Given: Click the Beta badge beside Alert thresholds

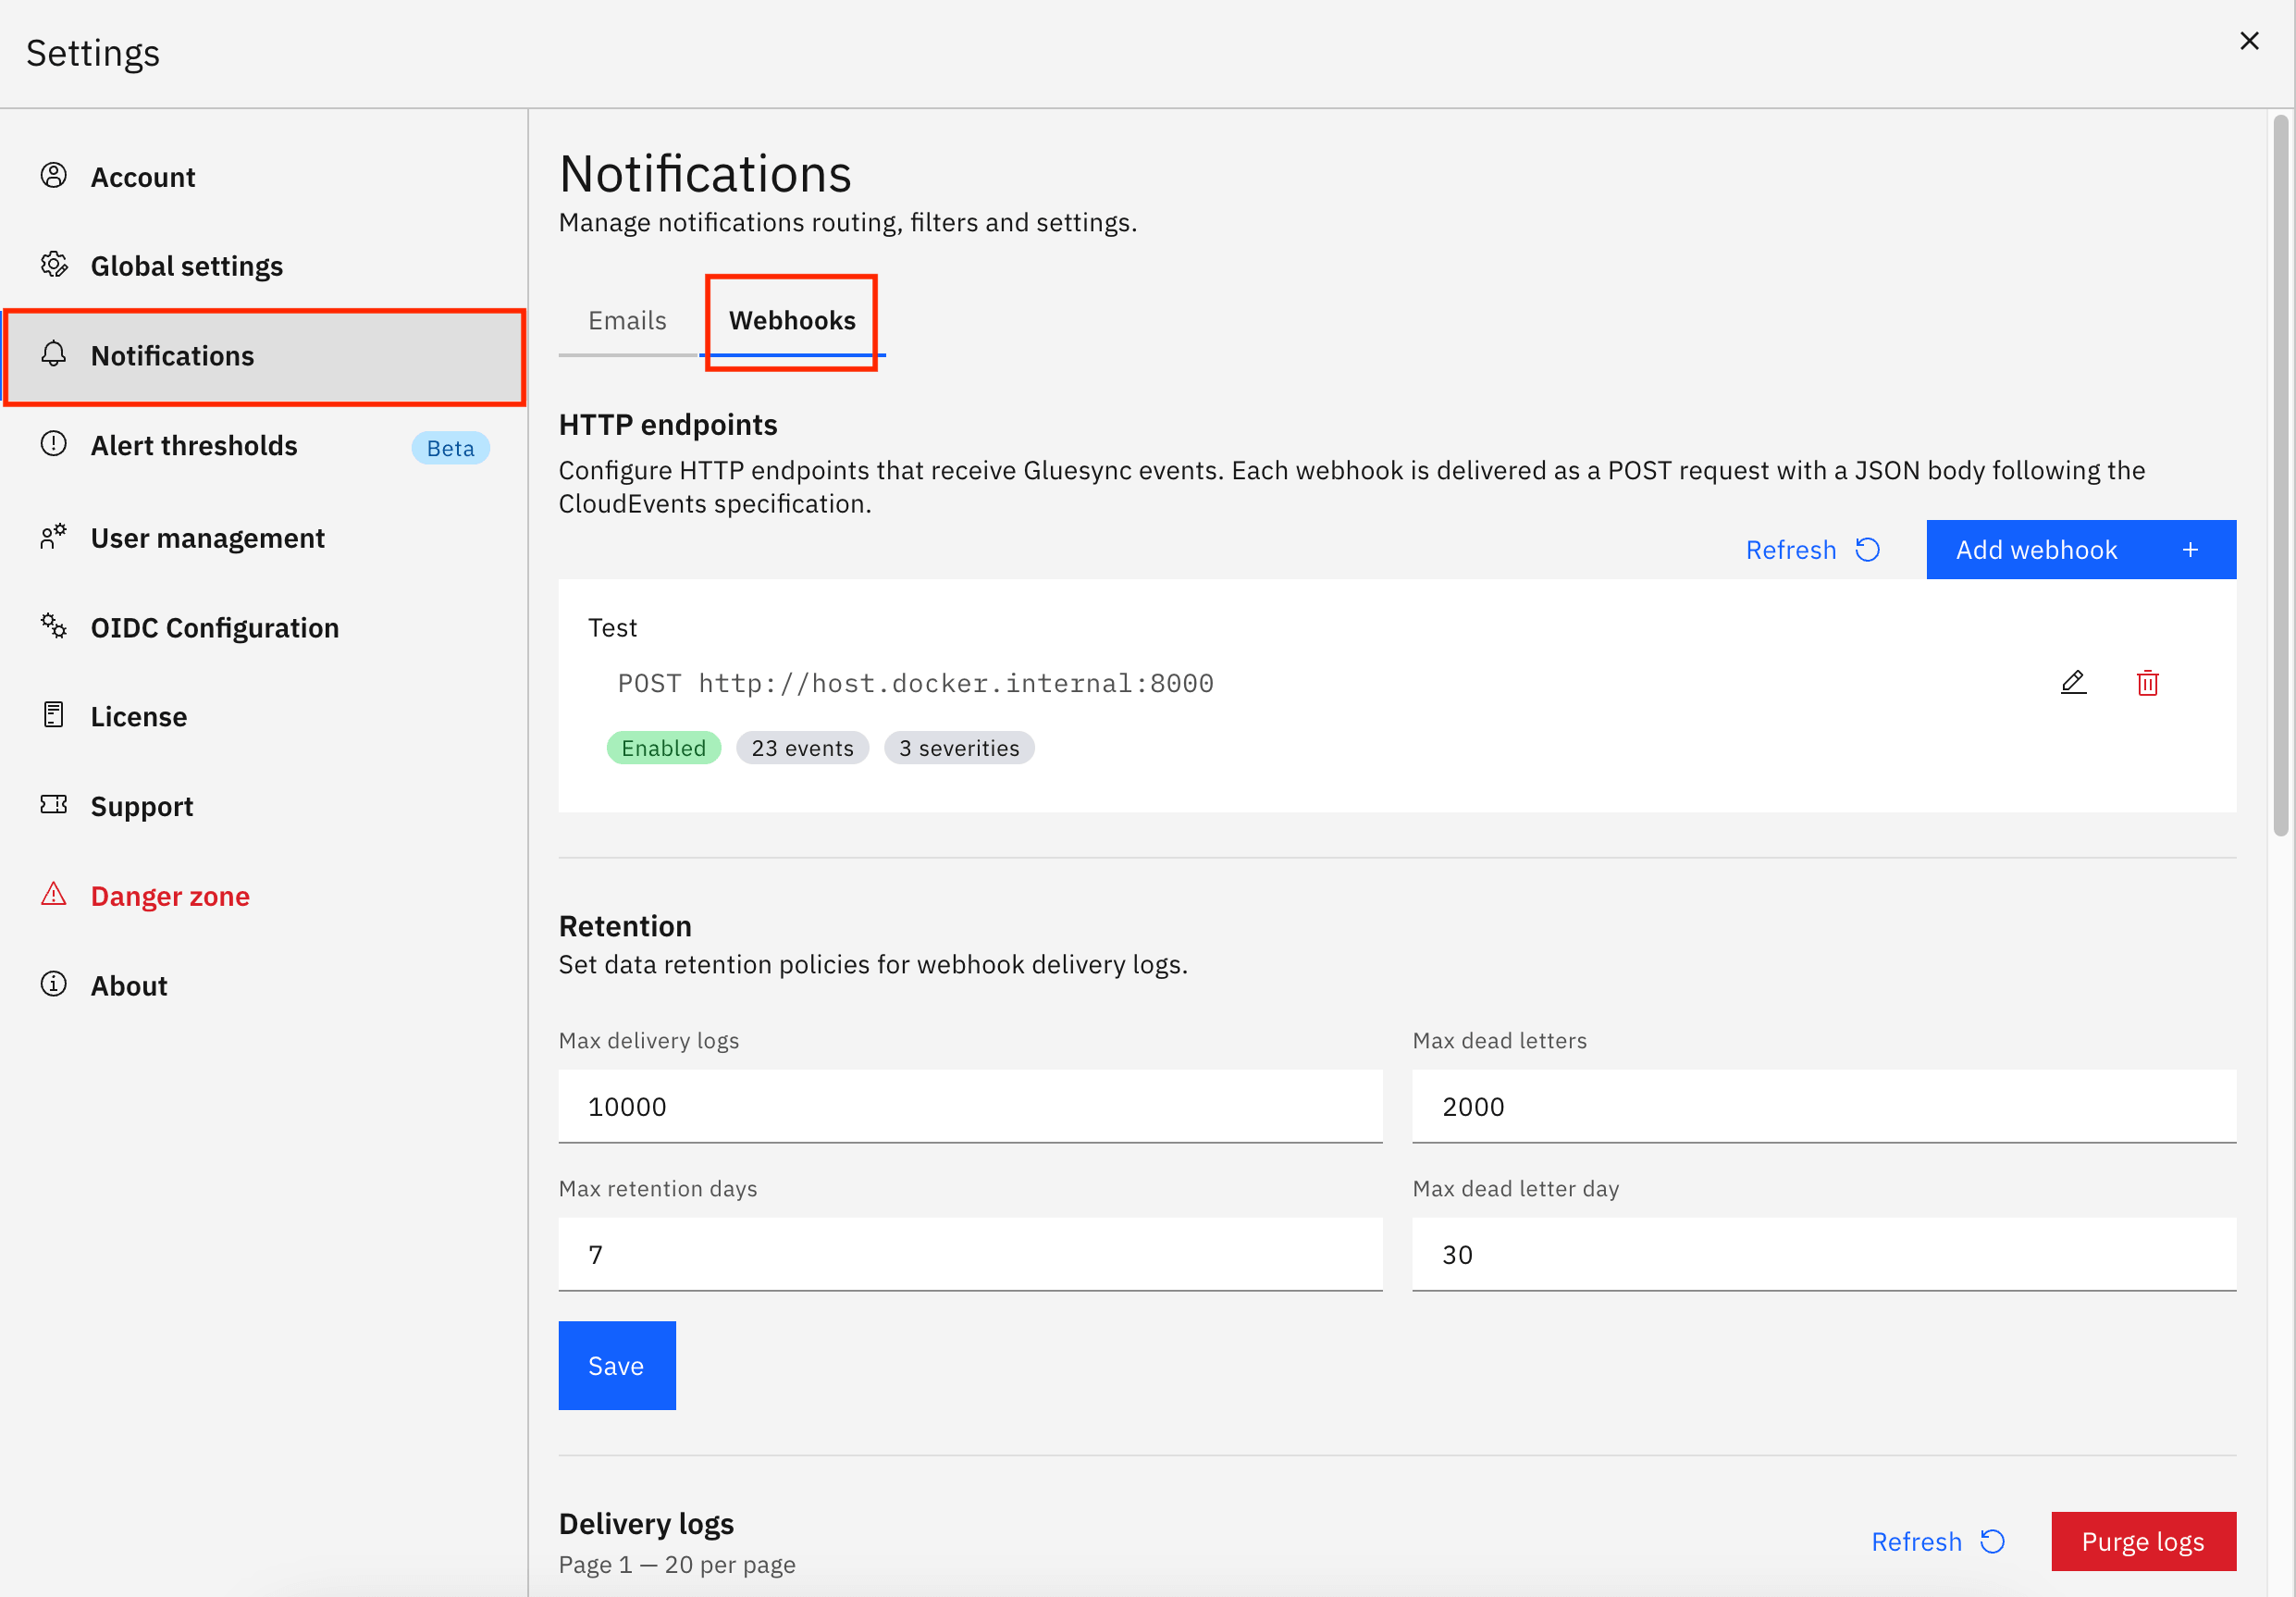Looking at the screenshot, I should [x=450, y=448].
